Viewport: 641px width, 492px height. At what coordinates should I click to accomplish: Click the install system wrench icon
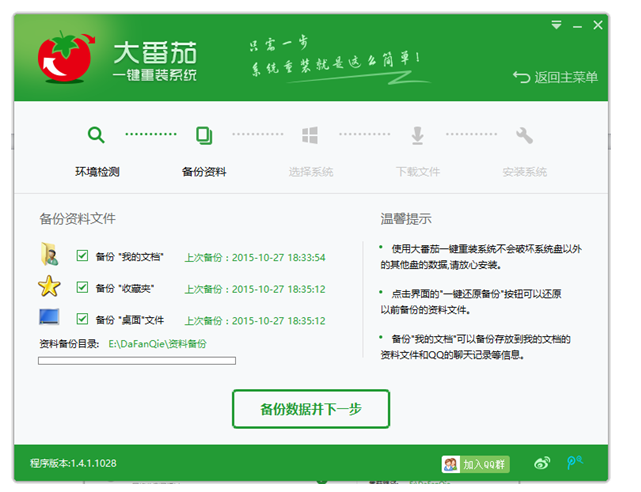coord(524,135)
